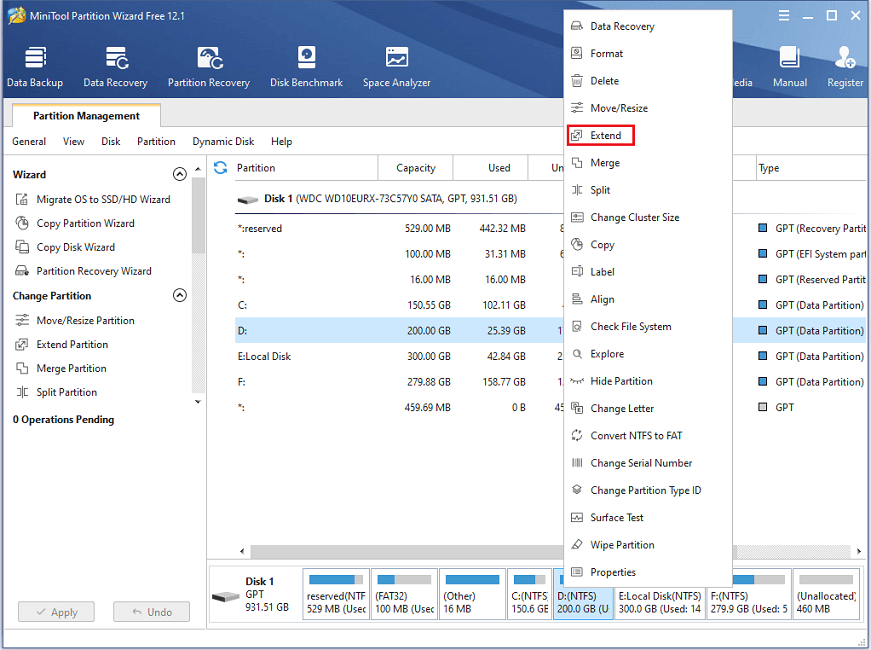The height and width of the screenshot is (650, 871).
Task: Open Change Partition Type ID
Action: pyautogui.click(x=648, y=490)
